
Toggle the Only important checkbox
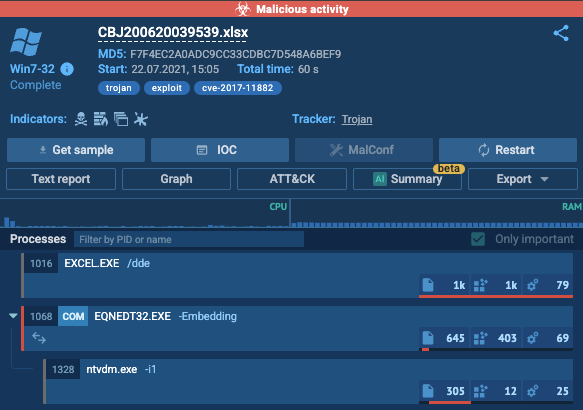(x=478, y=239)
